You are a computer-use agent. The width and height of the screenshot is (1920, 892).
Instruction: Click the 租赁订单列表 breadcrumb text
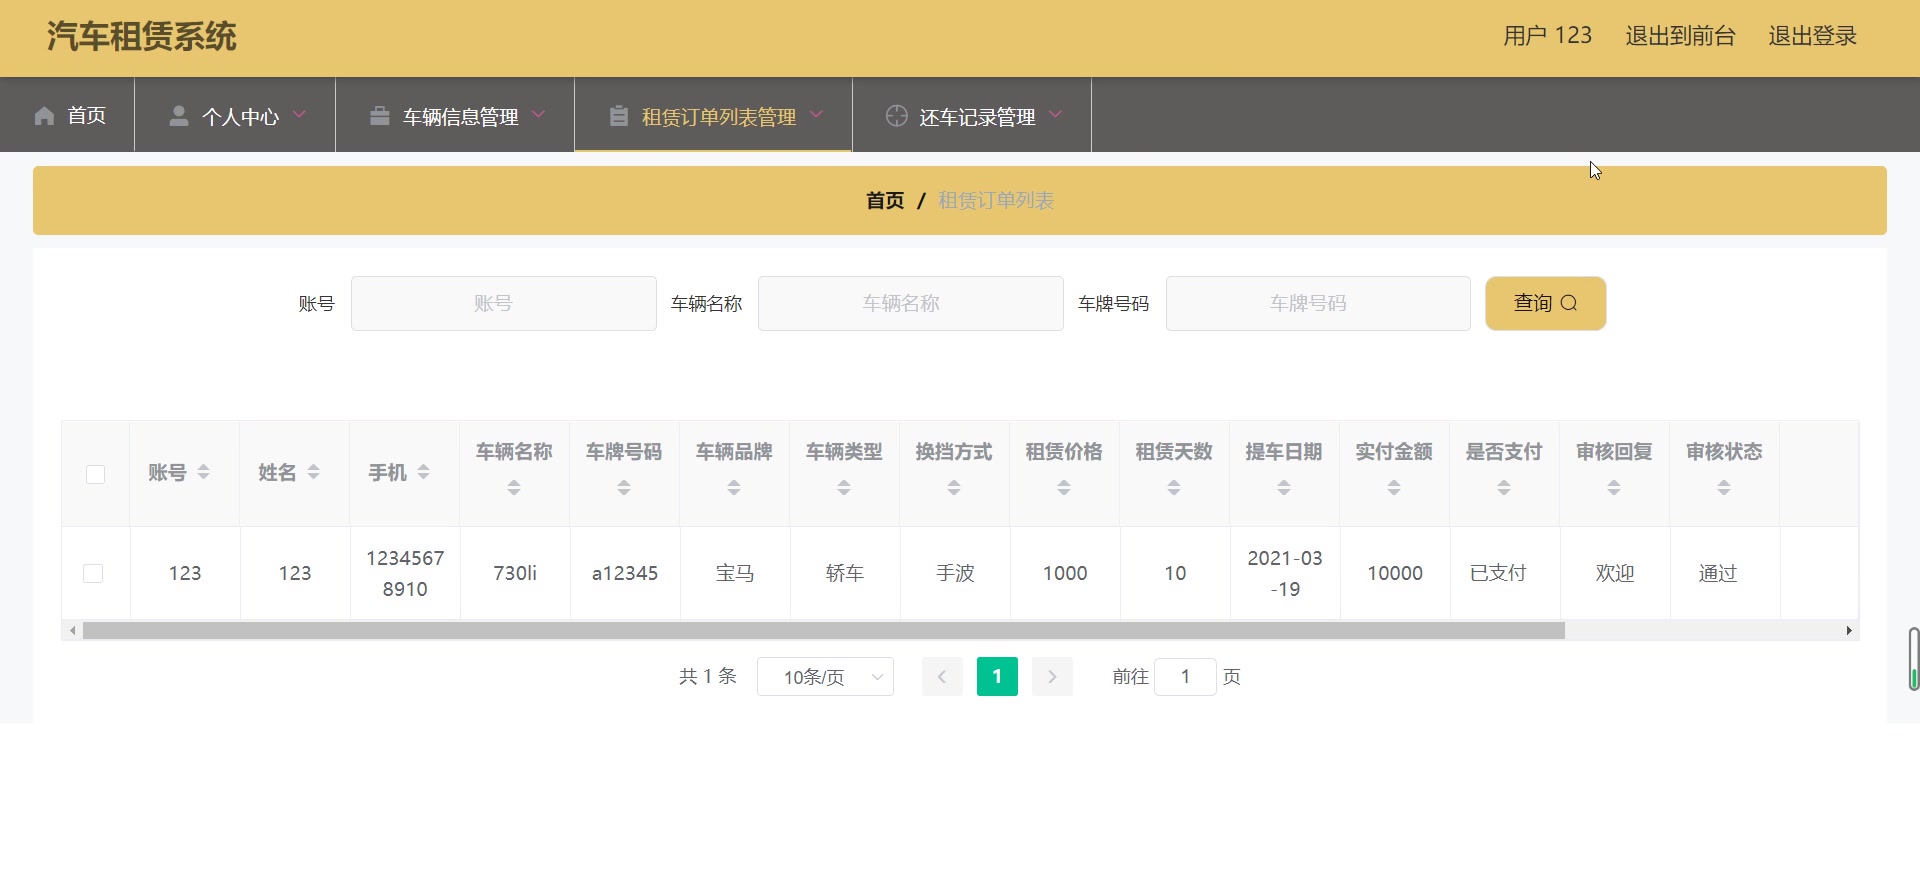pos(996,201)
